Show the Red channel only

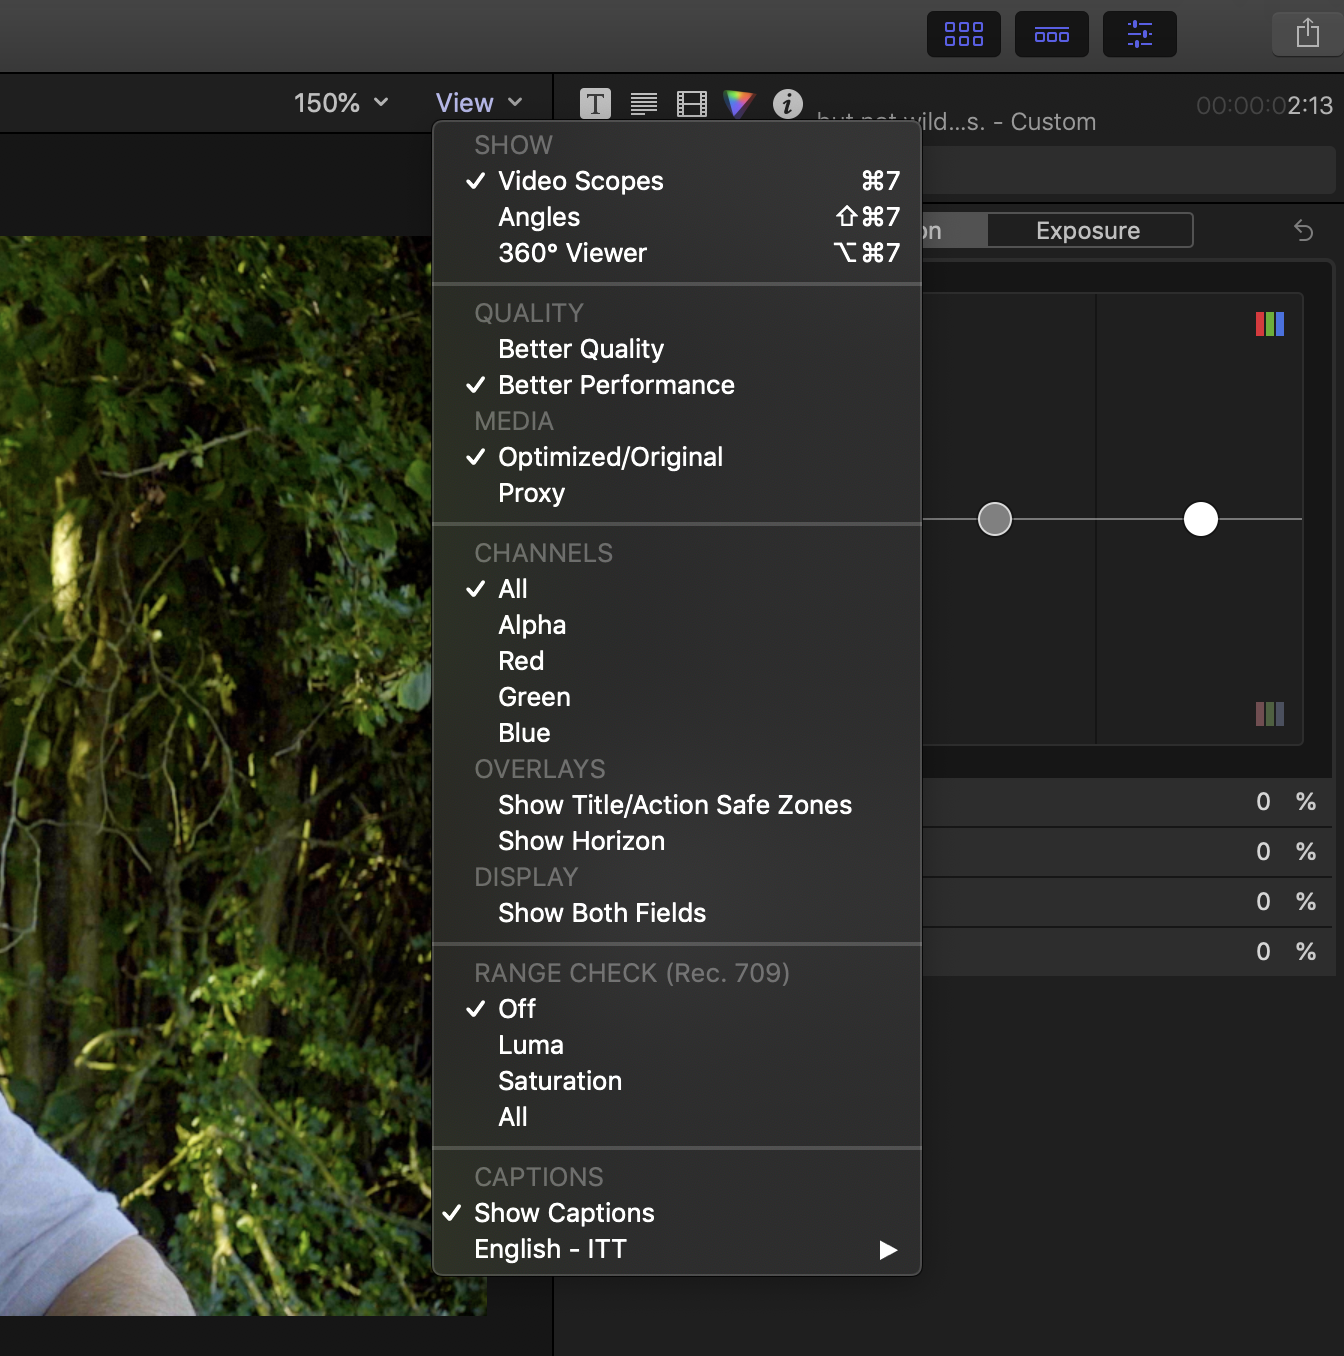pyautogui.click(x=677, y=661)
